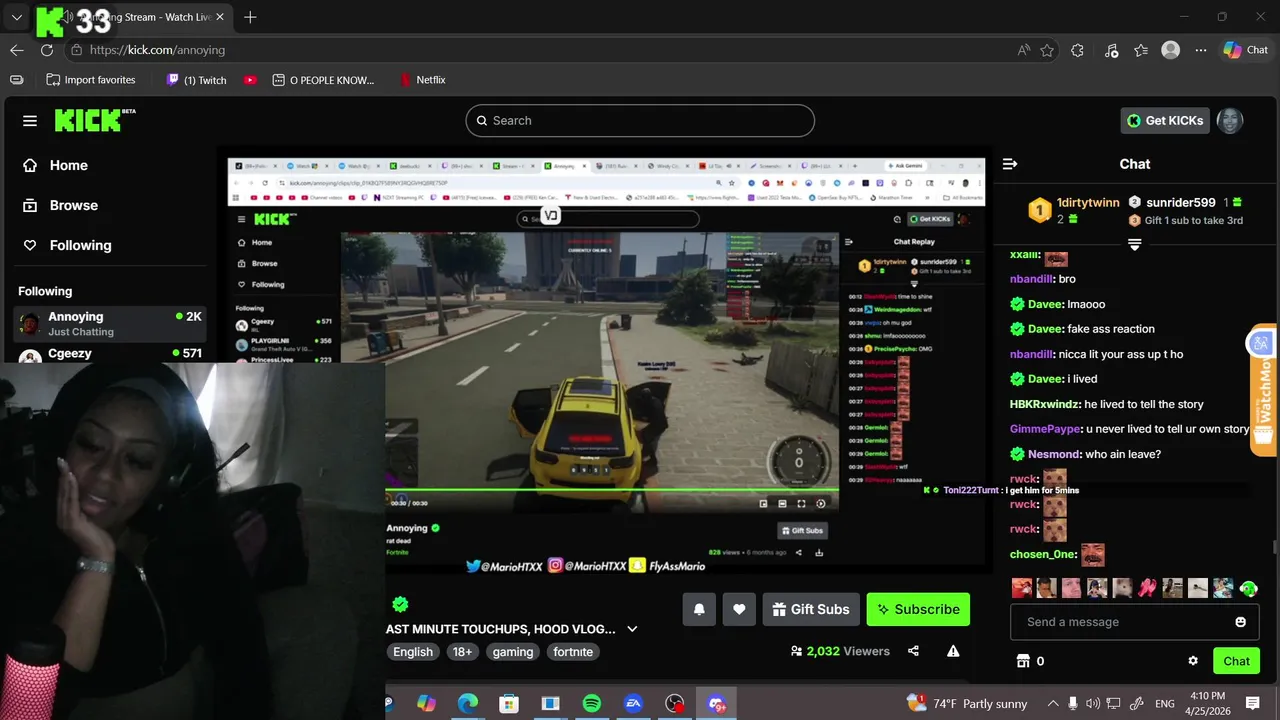Reload the page with the refresh icon
The image size is (1280, 720).
click(x=47, y=50)
